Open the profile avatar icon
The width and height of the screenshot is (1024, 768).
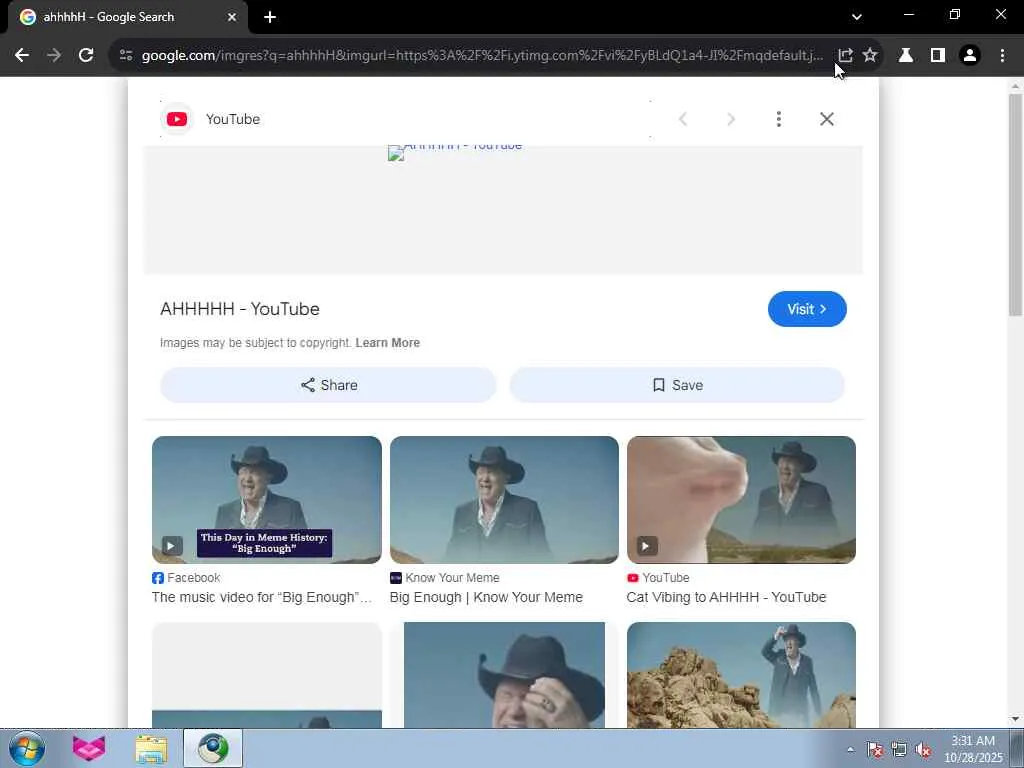[x=970, y=55]
